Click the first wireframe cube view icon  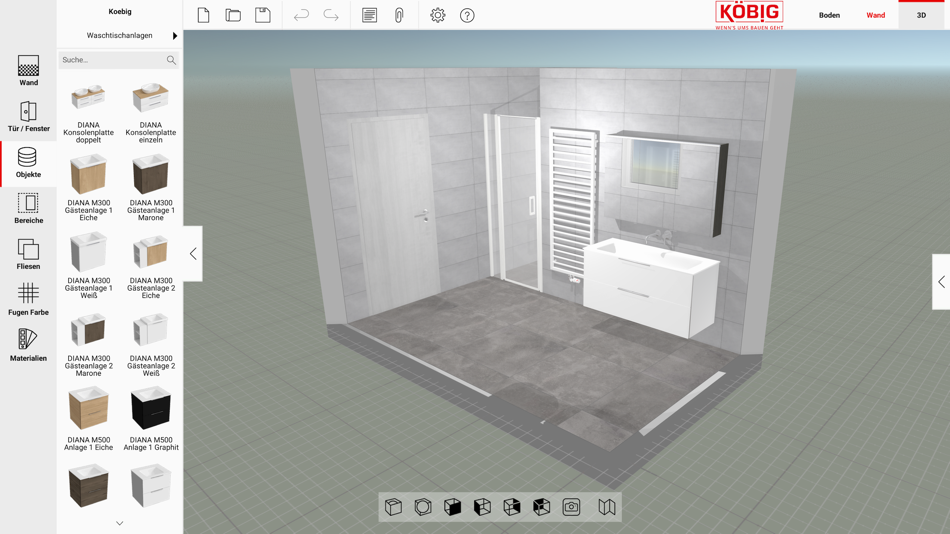click(393, 507)
